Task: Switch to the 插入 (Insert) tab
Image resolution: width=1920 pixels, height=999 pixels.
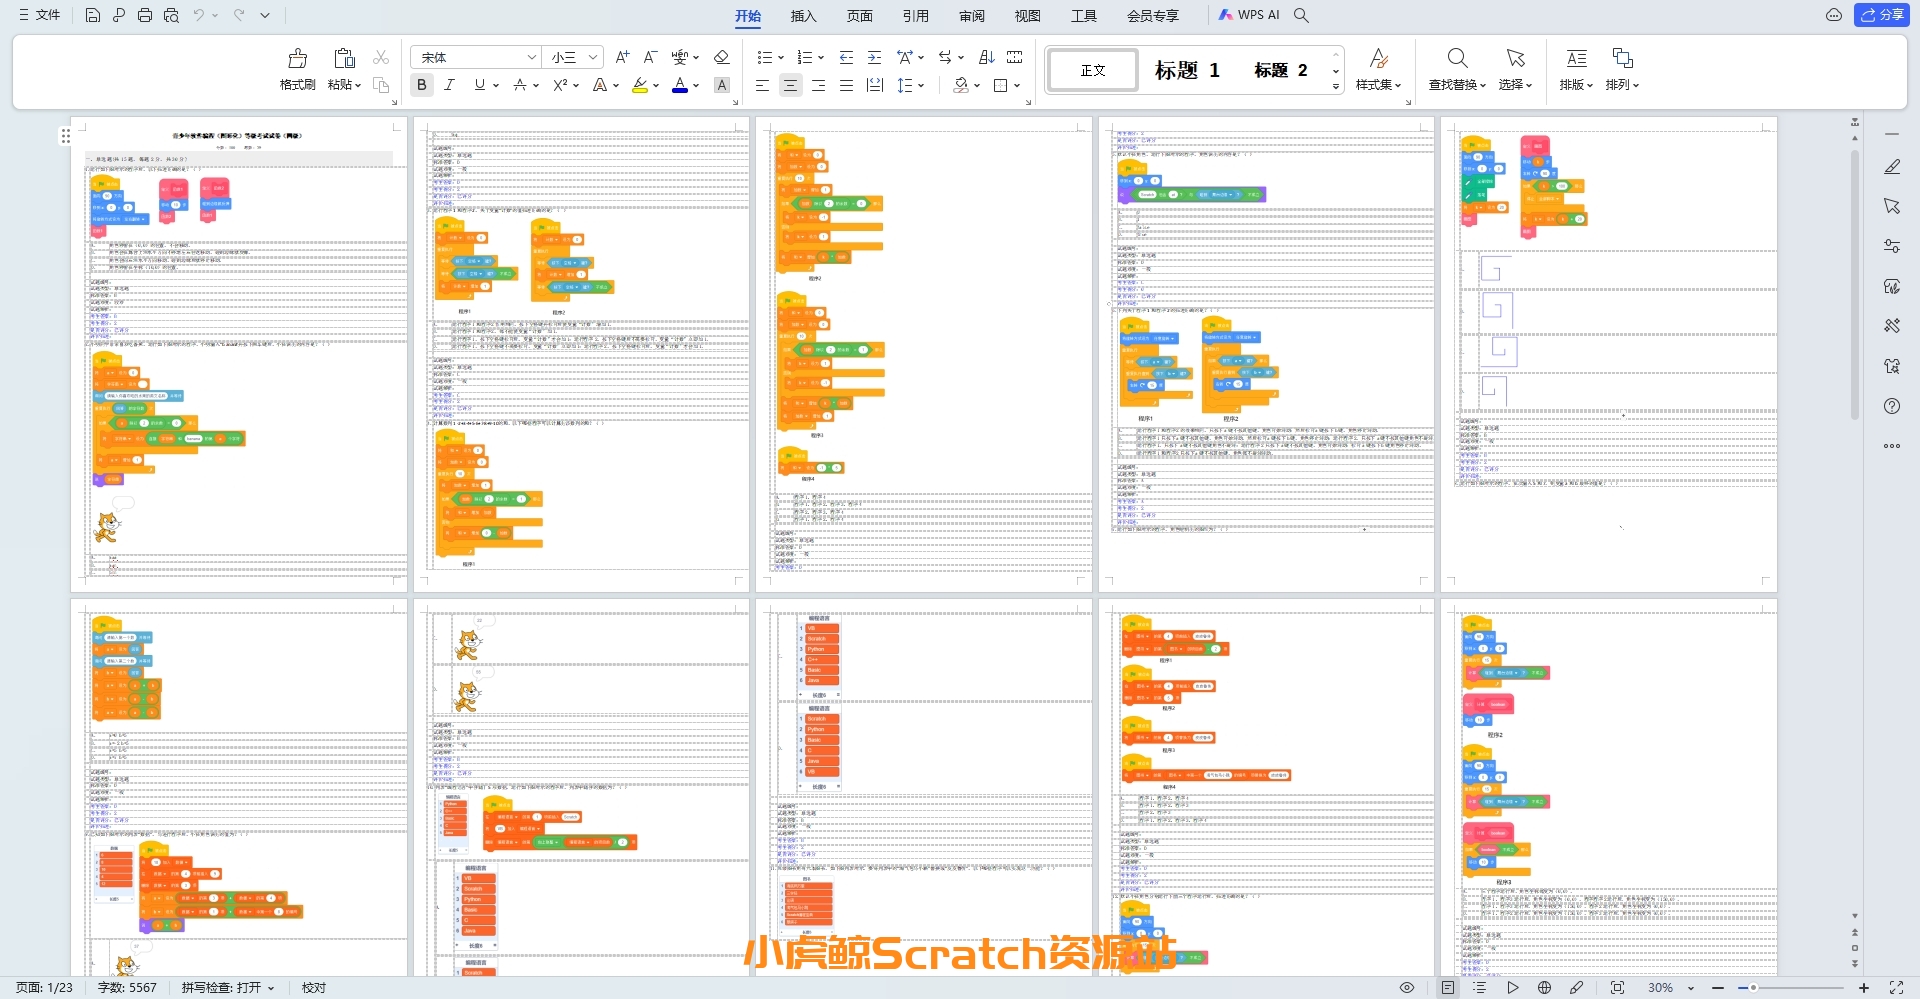Action: tap(803, 15)
